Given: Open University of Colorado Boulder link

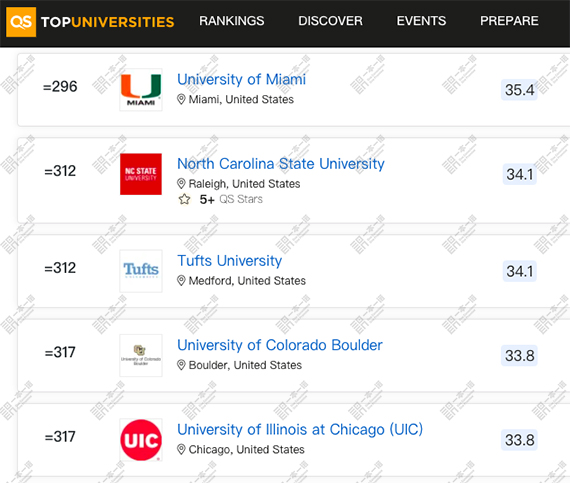Looking at the screenshot, I should click(x=280, y=345).
